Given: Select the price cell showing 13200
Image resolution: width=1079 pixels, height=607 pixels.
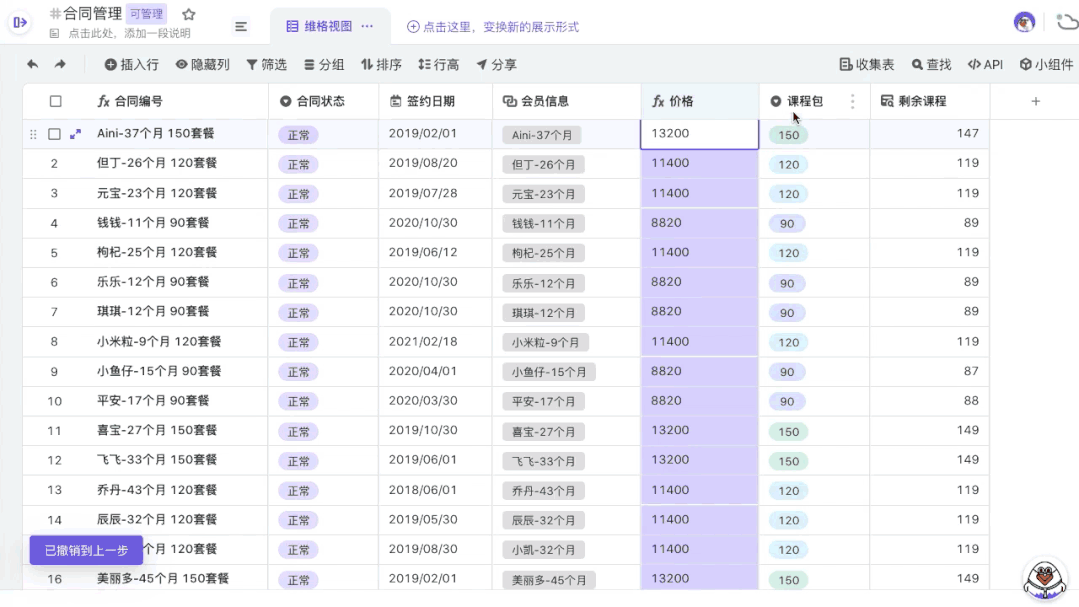Looking at the screenshot, I should 700,133.
